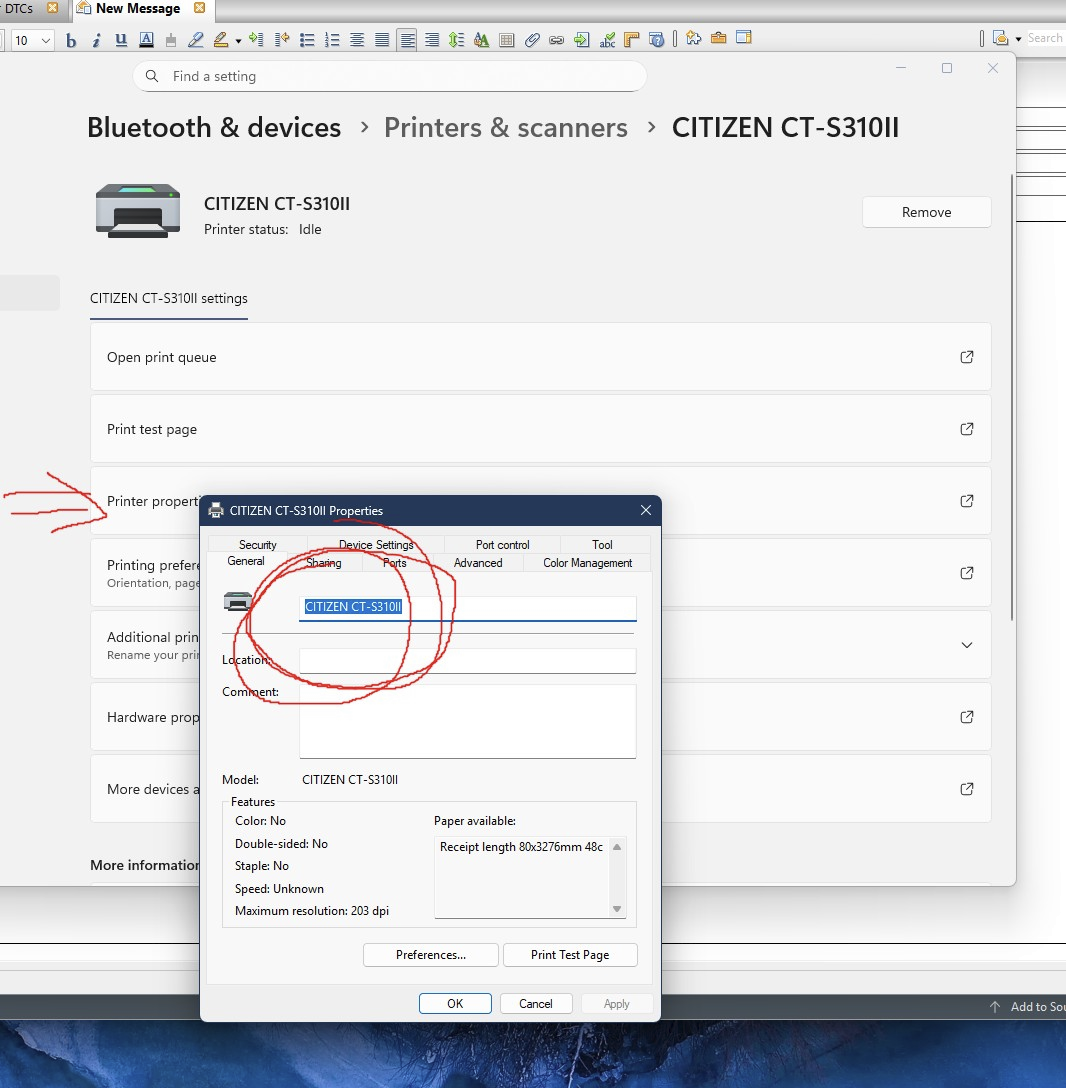Viewport: 1066px width, 1088px height.
Task: Go to Printers & scanners breadcrumb
Action: 506,128
